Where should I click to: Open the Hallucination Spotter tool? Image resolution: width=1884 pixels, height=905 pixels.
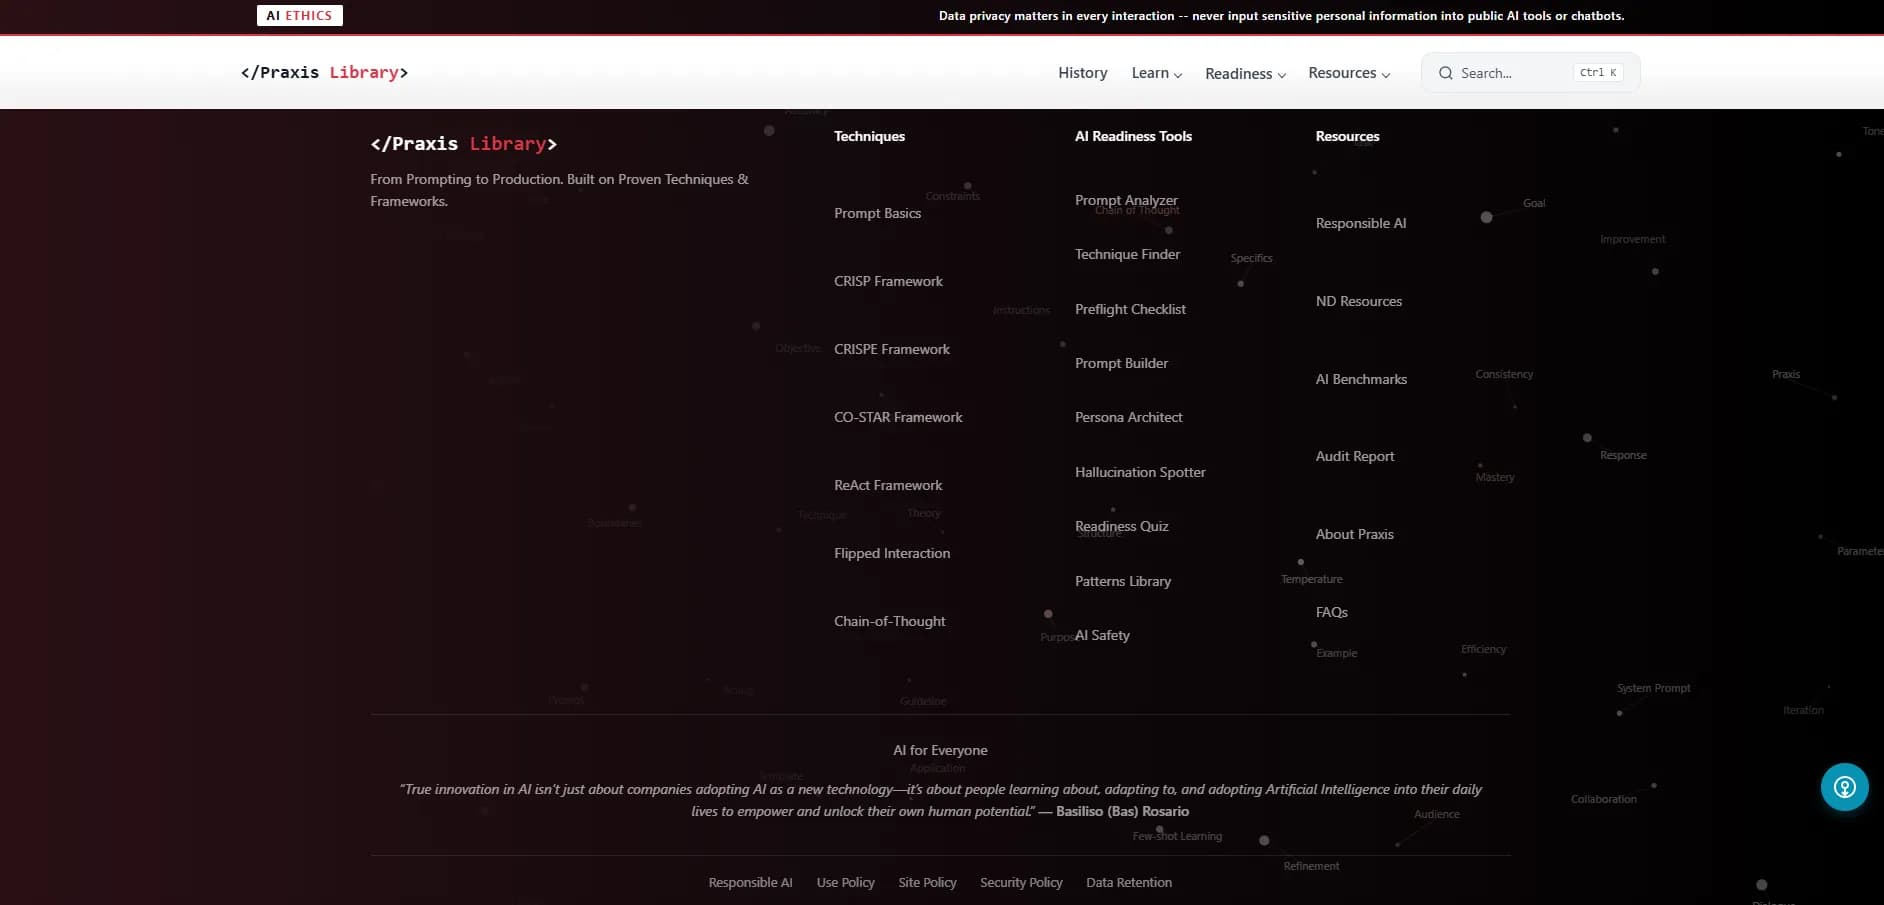pos(1139,472)
